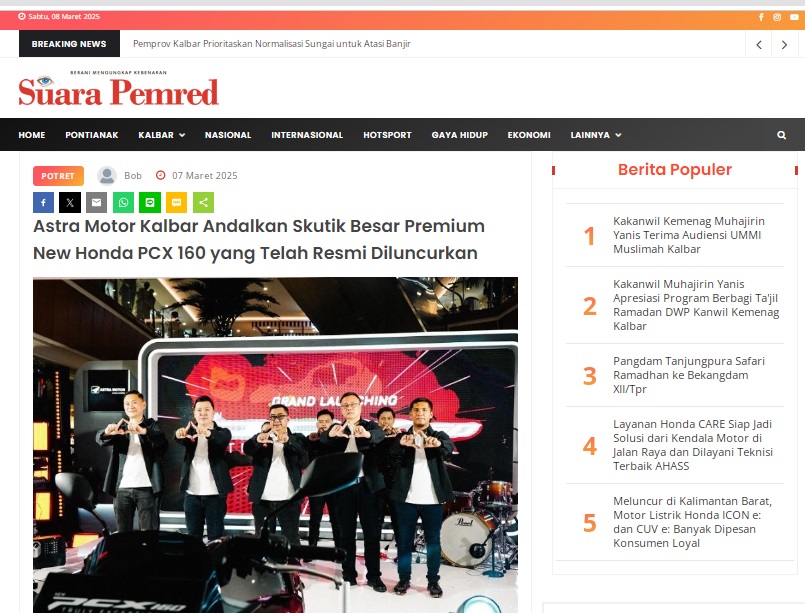The image size is (805, 613).
Task: Share article on LINE
Action: (150, 202)
